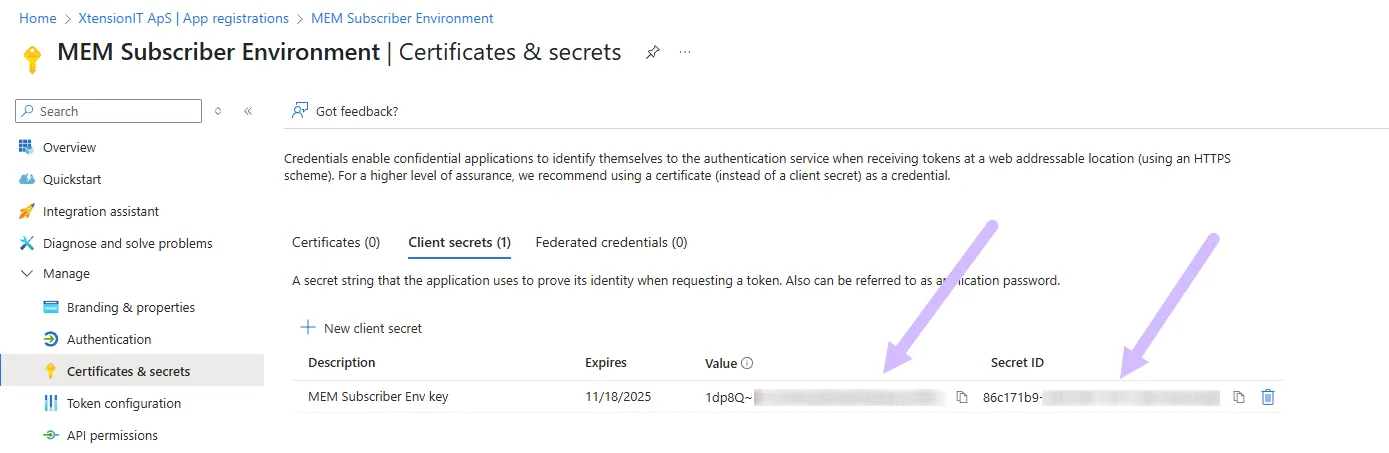Collapse the left navigation pane
This screenshot has width=1389, height=453.
[x=248, y=111]
